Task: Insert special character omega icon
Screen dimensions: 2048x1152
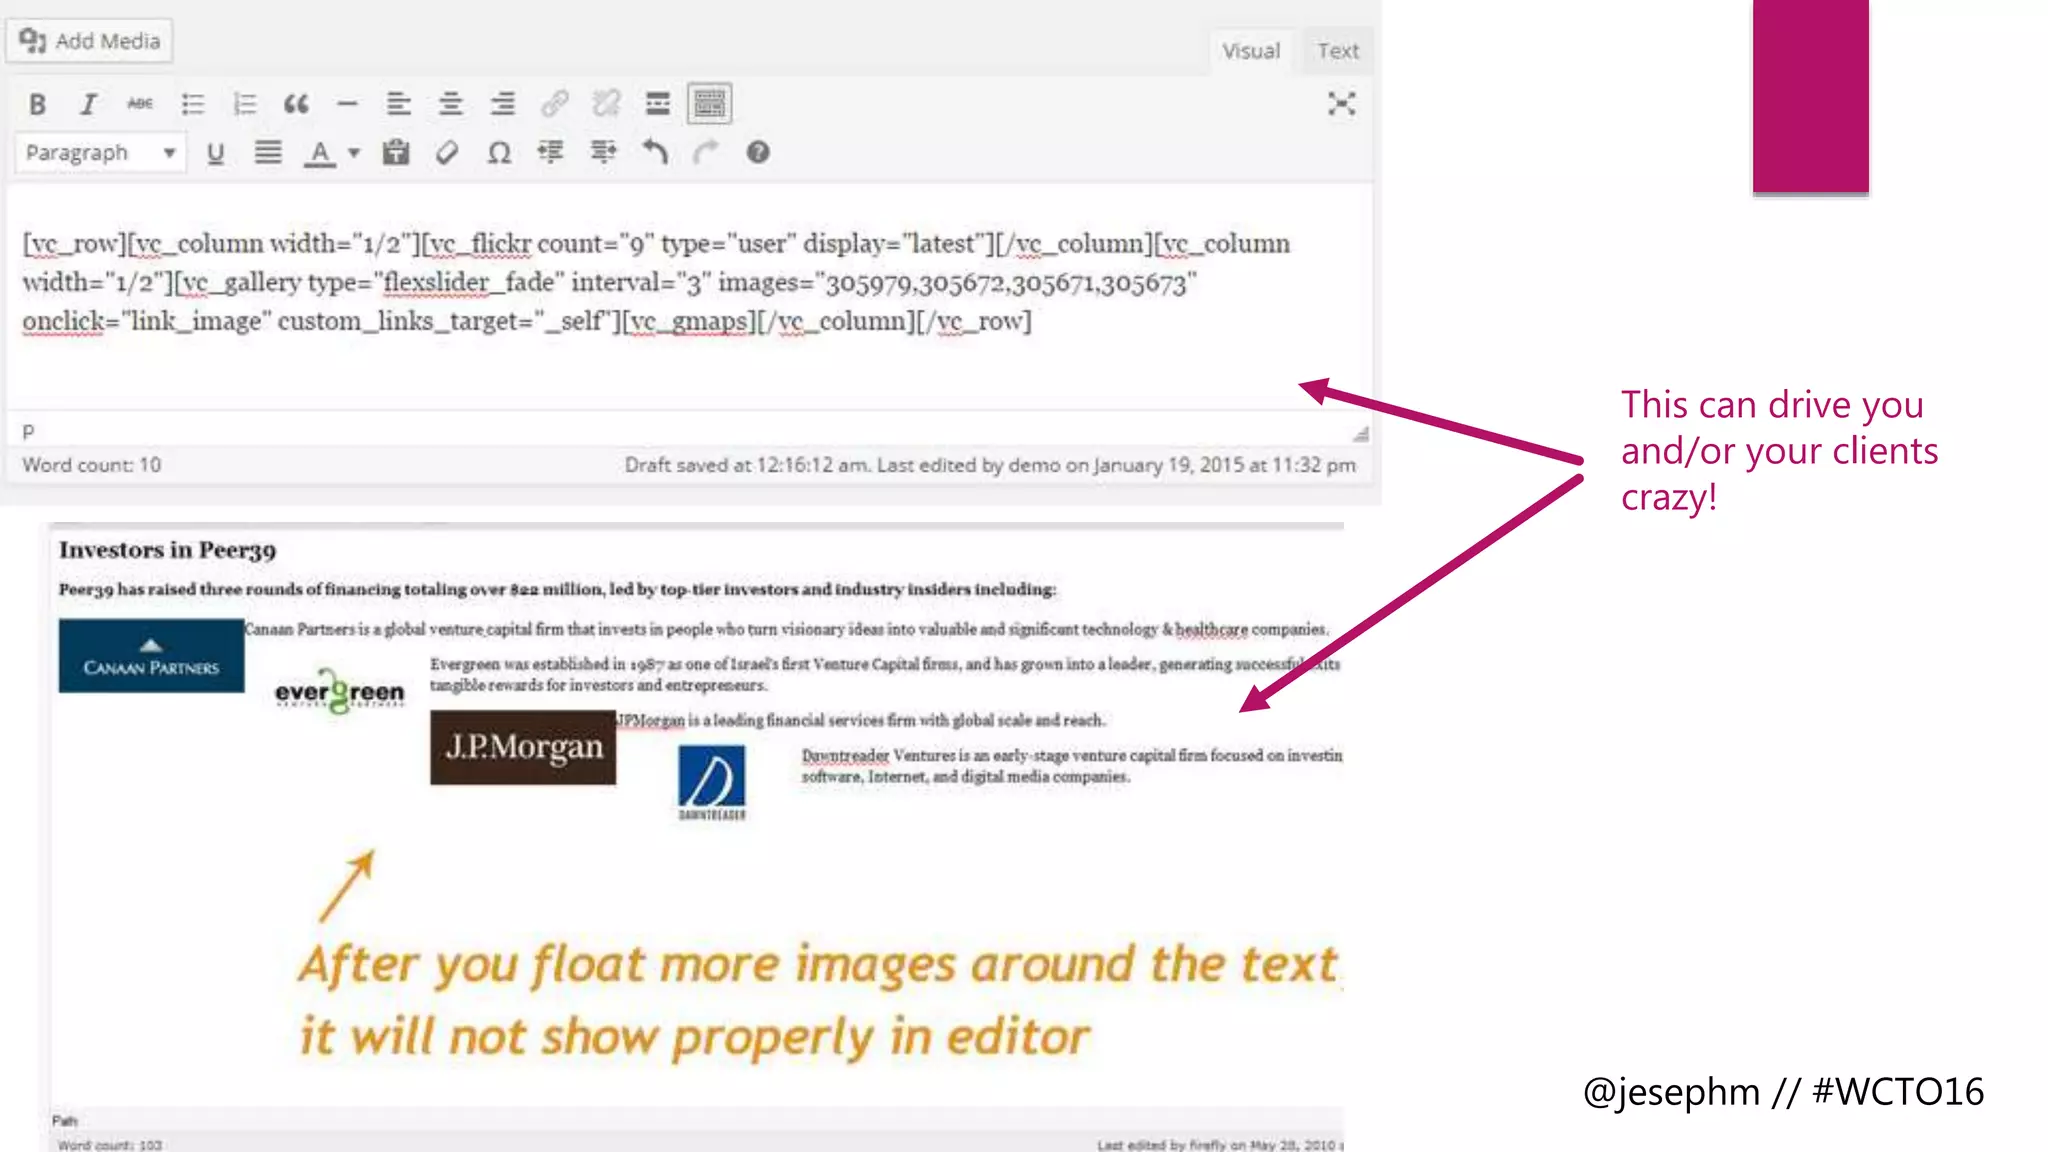Action: 498,153
